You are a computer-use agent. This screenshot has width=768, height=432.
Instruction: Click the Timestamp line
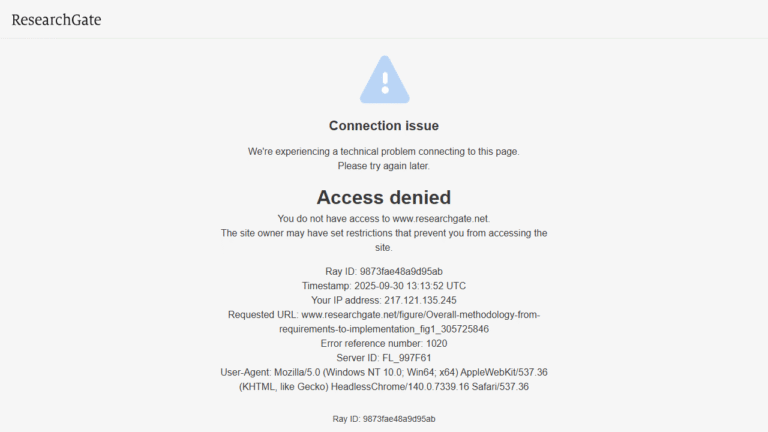pyautogui.click(x=384, y=286)
